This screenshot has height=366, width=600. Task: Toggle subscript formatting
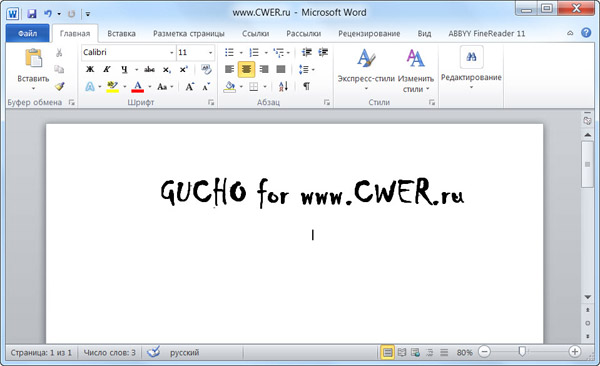pyautogui.click(x=166, y=69)
